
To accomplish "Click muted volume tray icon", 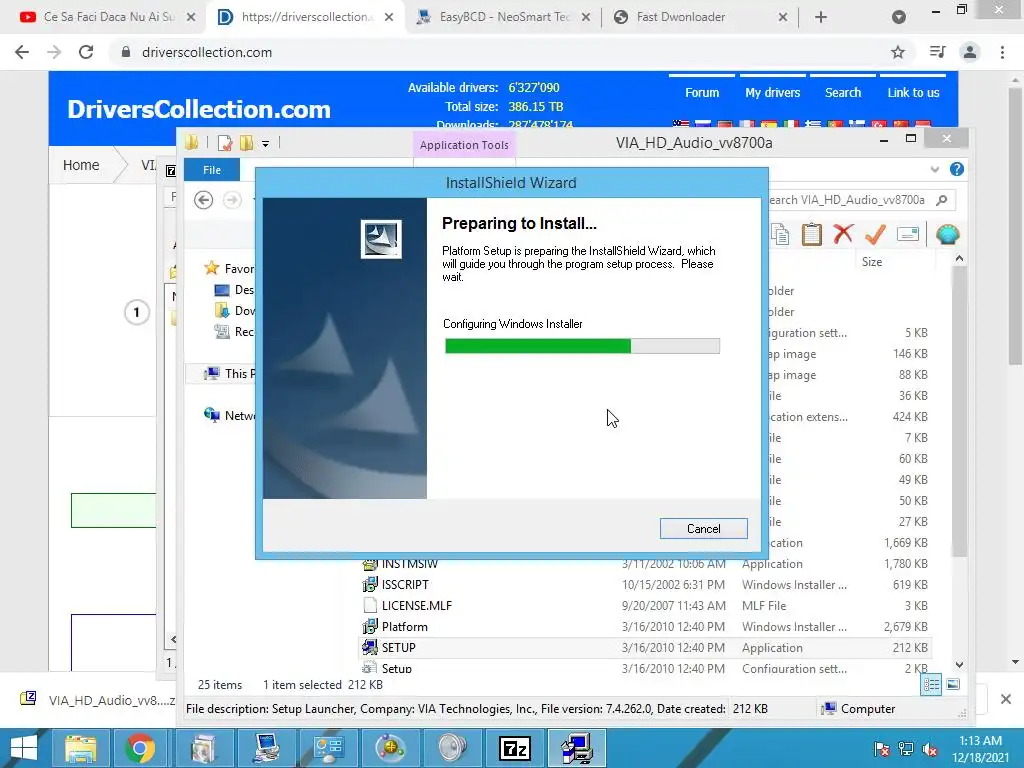I will (x=930, y=750).
